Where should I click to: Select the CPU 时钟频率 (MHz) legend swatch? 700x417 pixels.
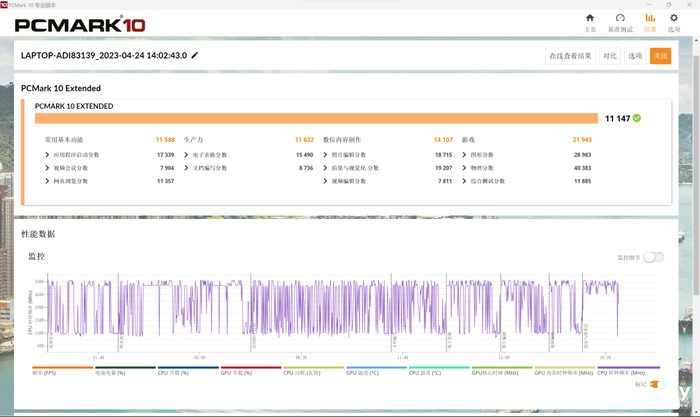(629, 367)
